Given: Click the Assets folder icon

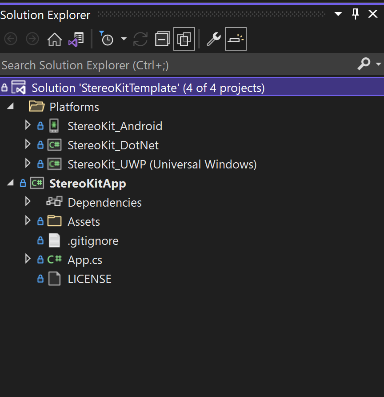Looking at the screenshot, I should tap(54, 221).
